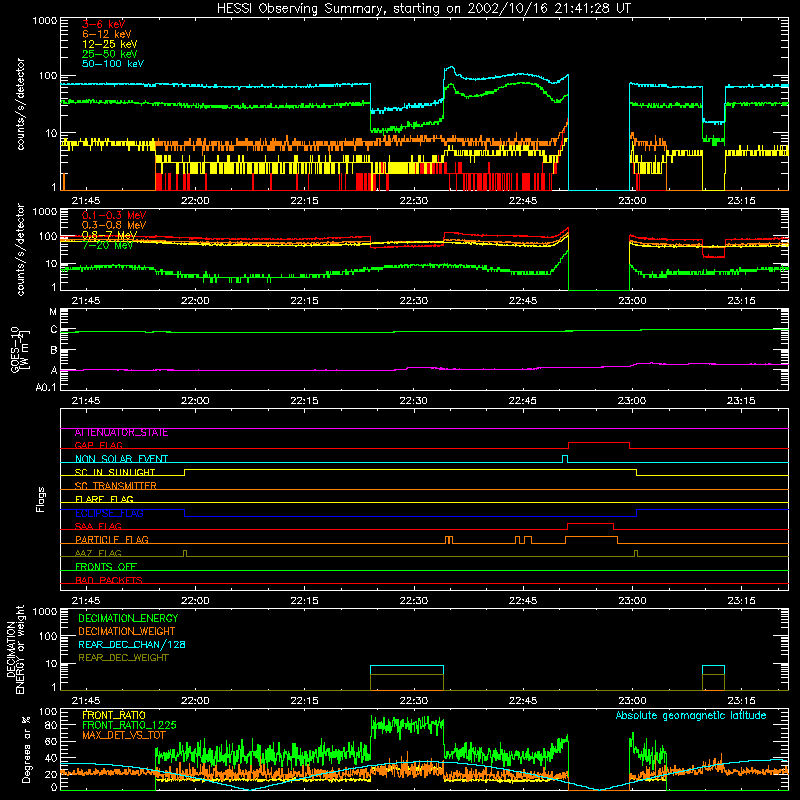This screenshot has width=800, height=800.
Task: Click the HESSI Observing Summary title text
Action: (423, 9)
